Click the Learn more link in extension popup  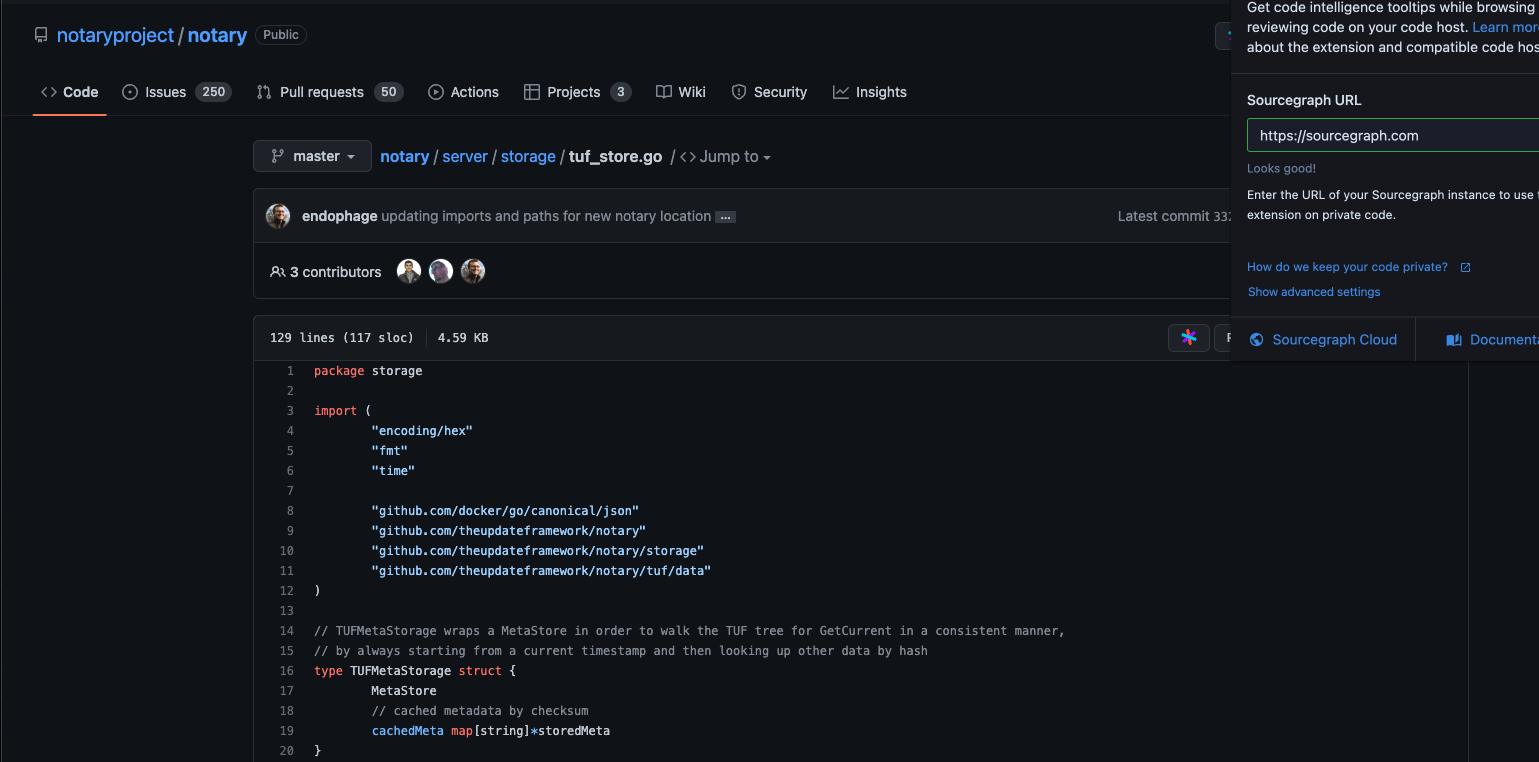1505,27
